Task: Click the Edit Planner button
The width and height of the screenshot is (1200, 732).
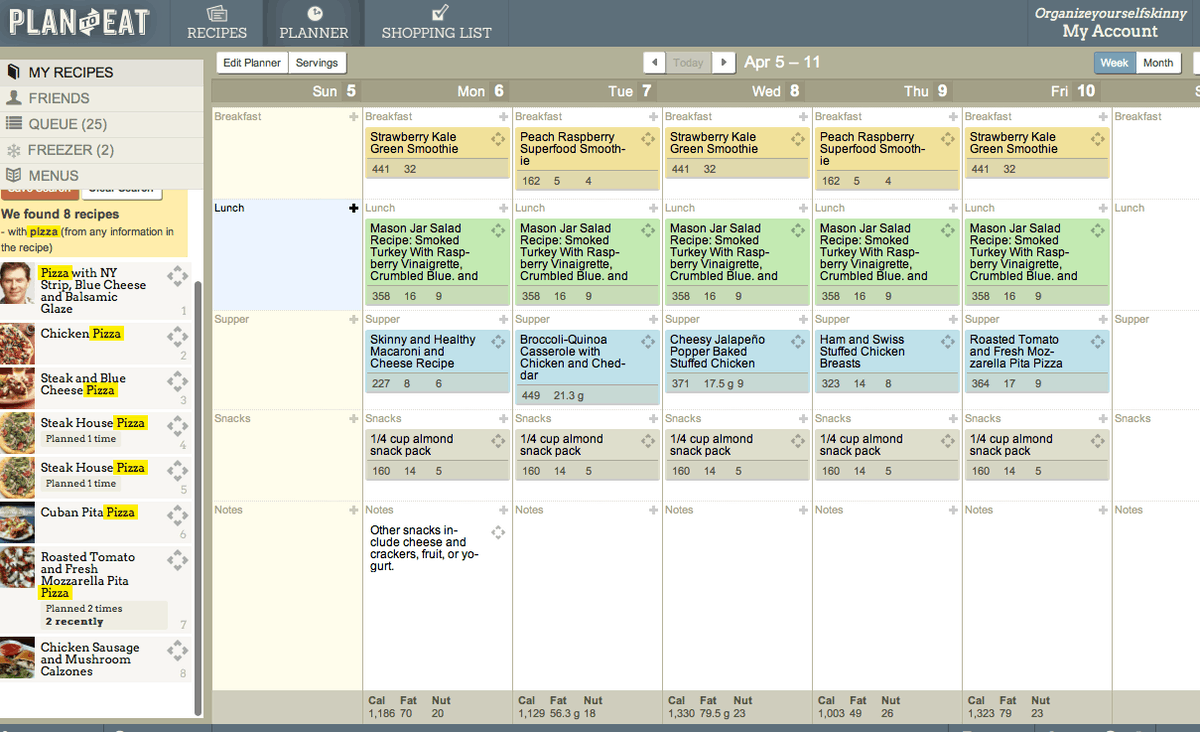Action: [252, 63]
